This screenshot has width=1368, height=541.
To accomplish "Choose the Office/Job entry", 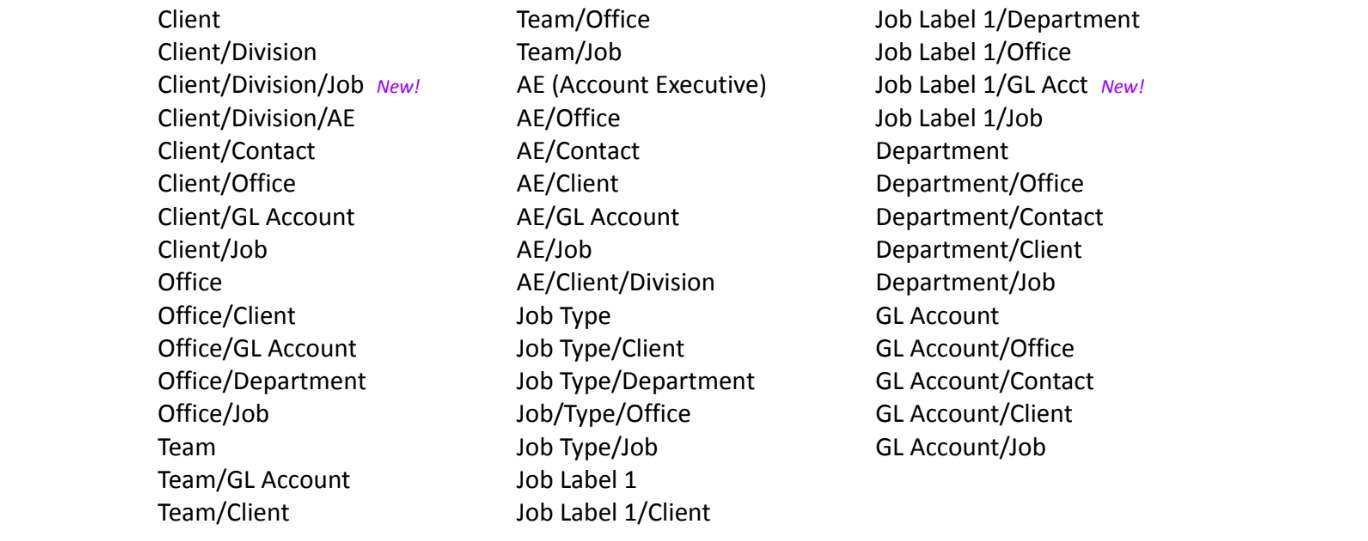I will (x=214, y=414).
